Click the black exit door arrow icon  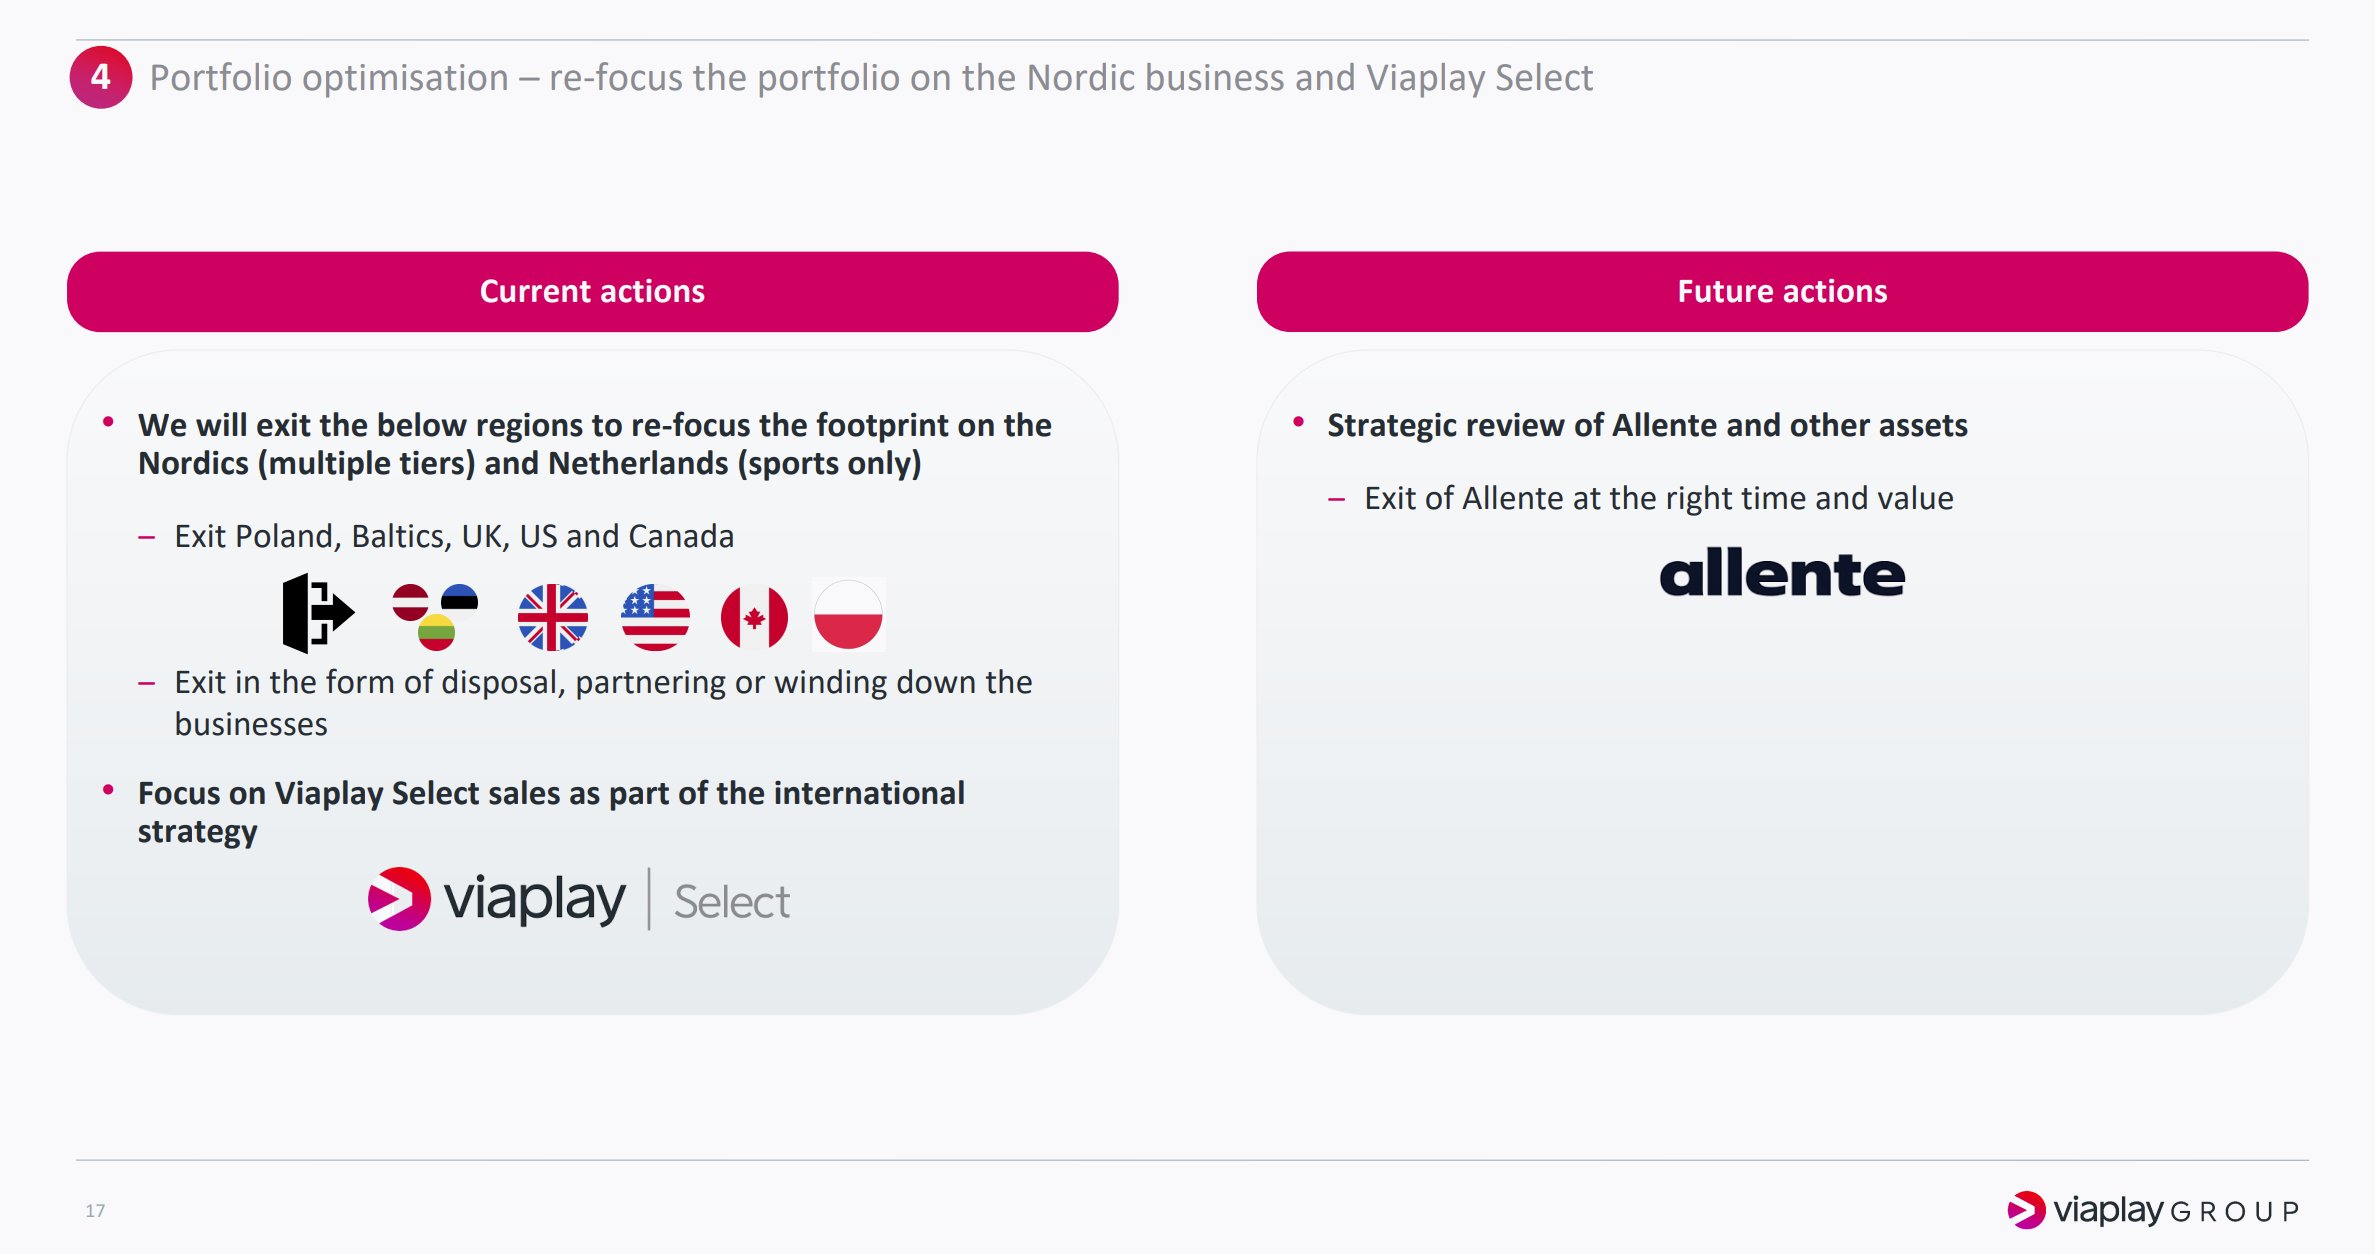(x=318, y=613)
